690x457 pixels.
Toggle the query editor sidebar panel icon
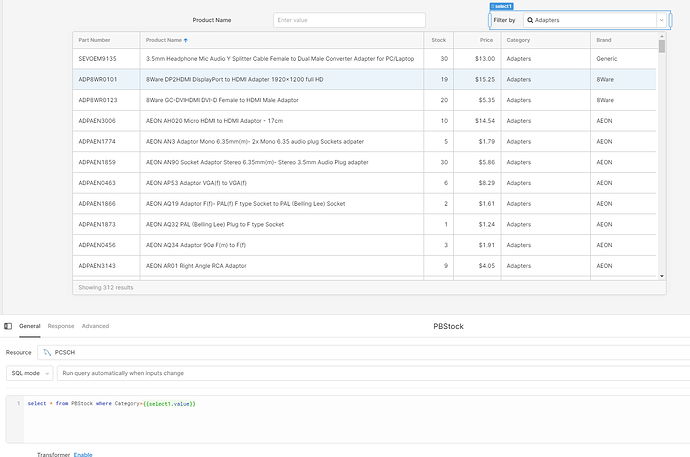click(8, 326)
